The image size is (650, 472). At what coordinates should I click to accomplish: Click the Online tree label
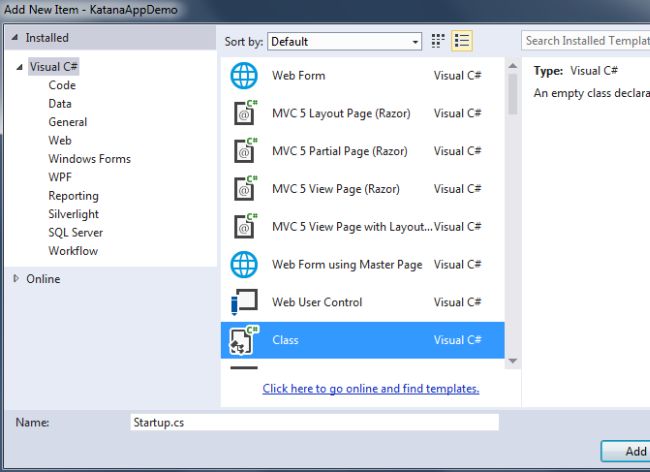click(43, 279)
